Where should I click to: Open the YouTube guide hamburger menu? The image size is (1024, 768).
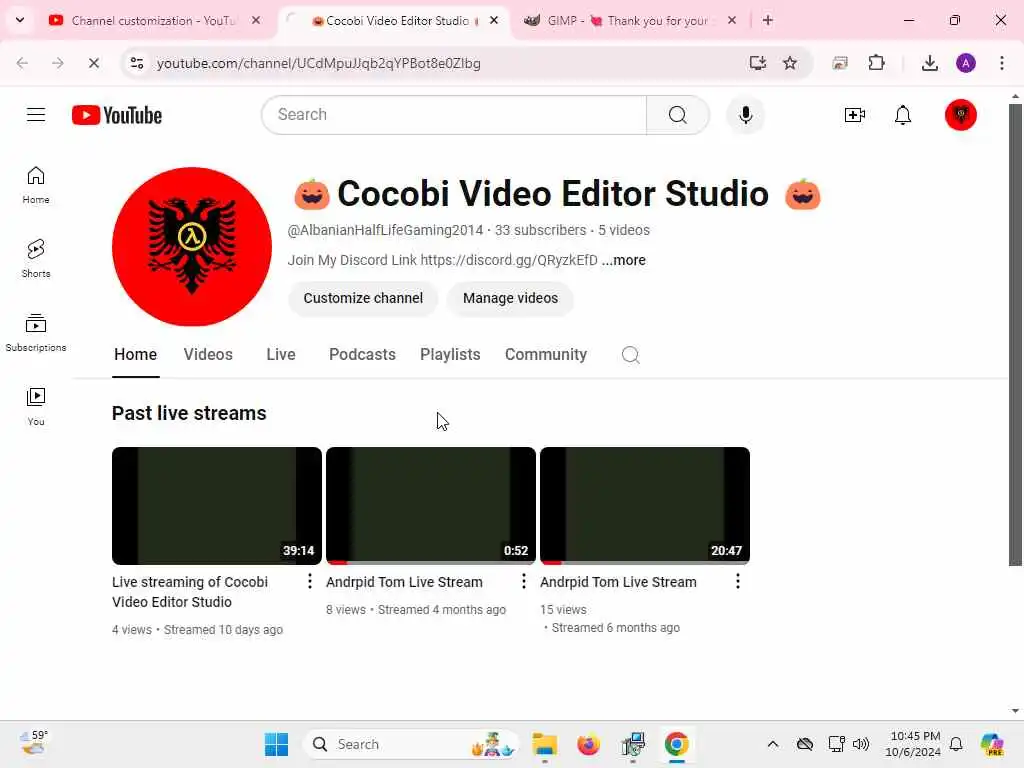tap(36, 115)
